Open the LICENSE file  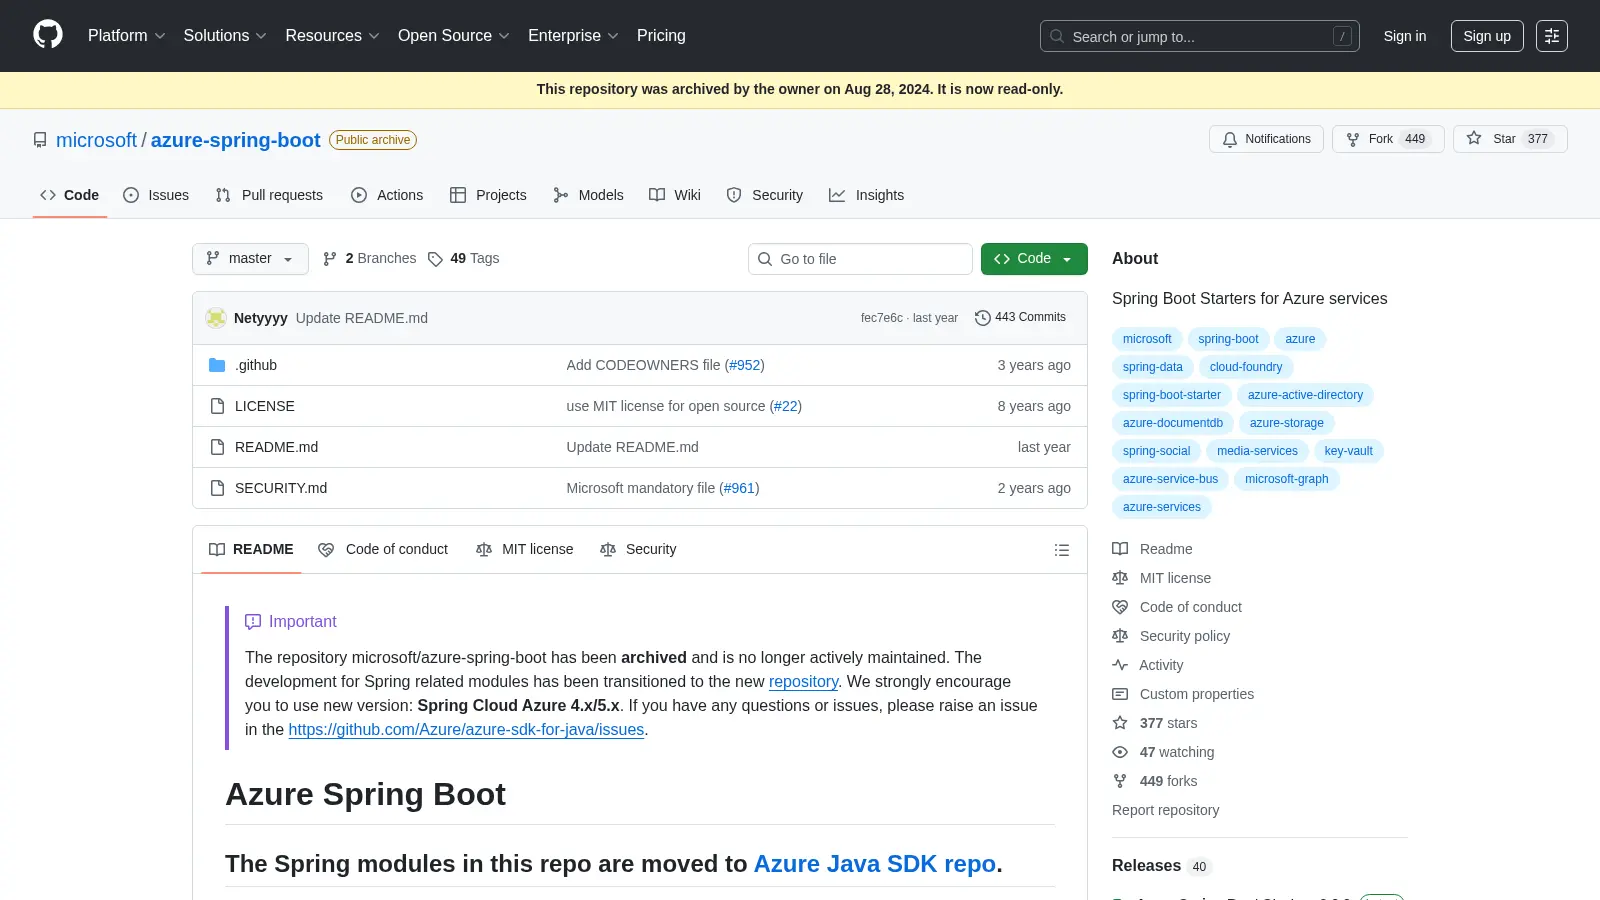(265, 406)
